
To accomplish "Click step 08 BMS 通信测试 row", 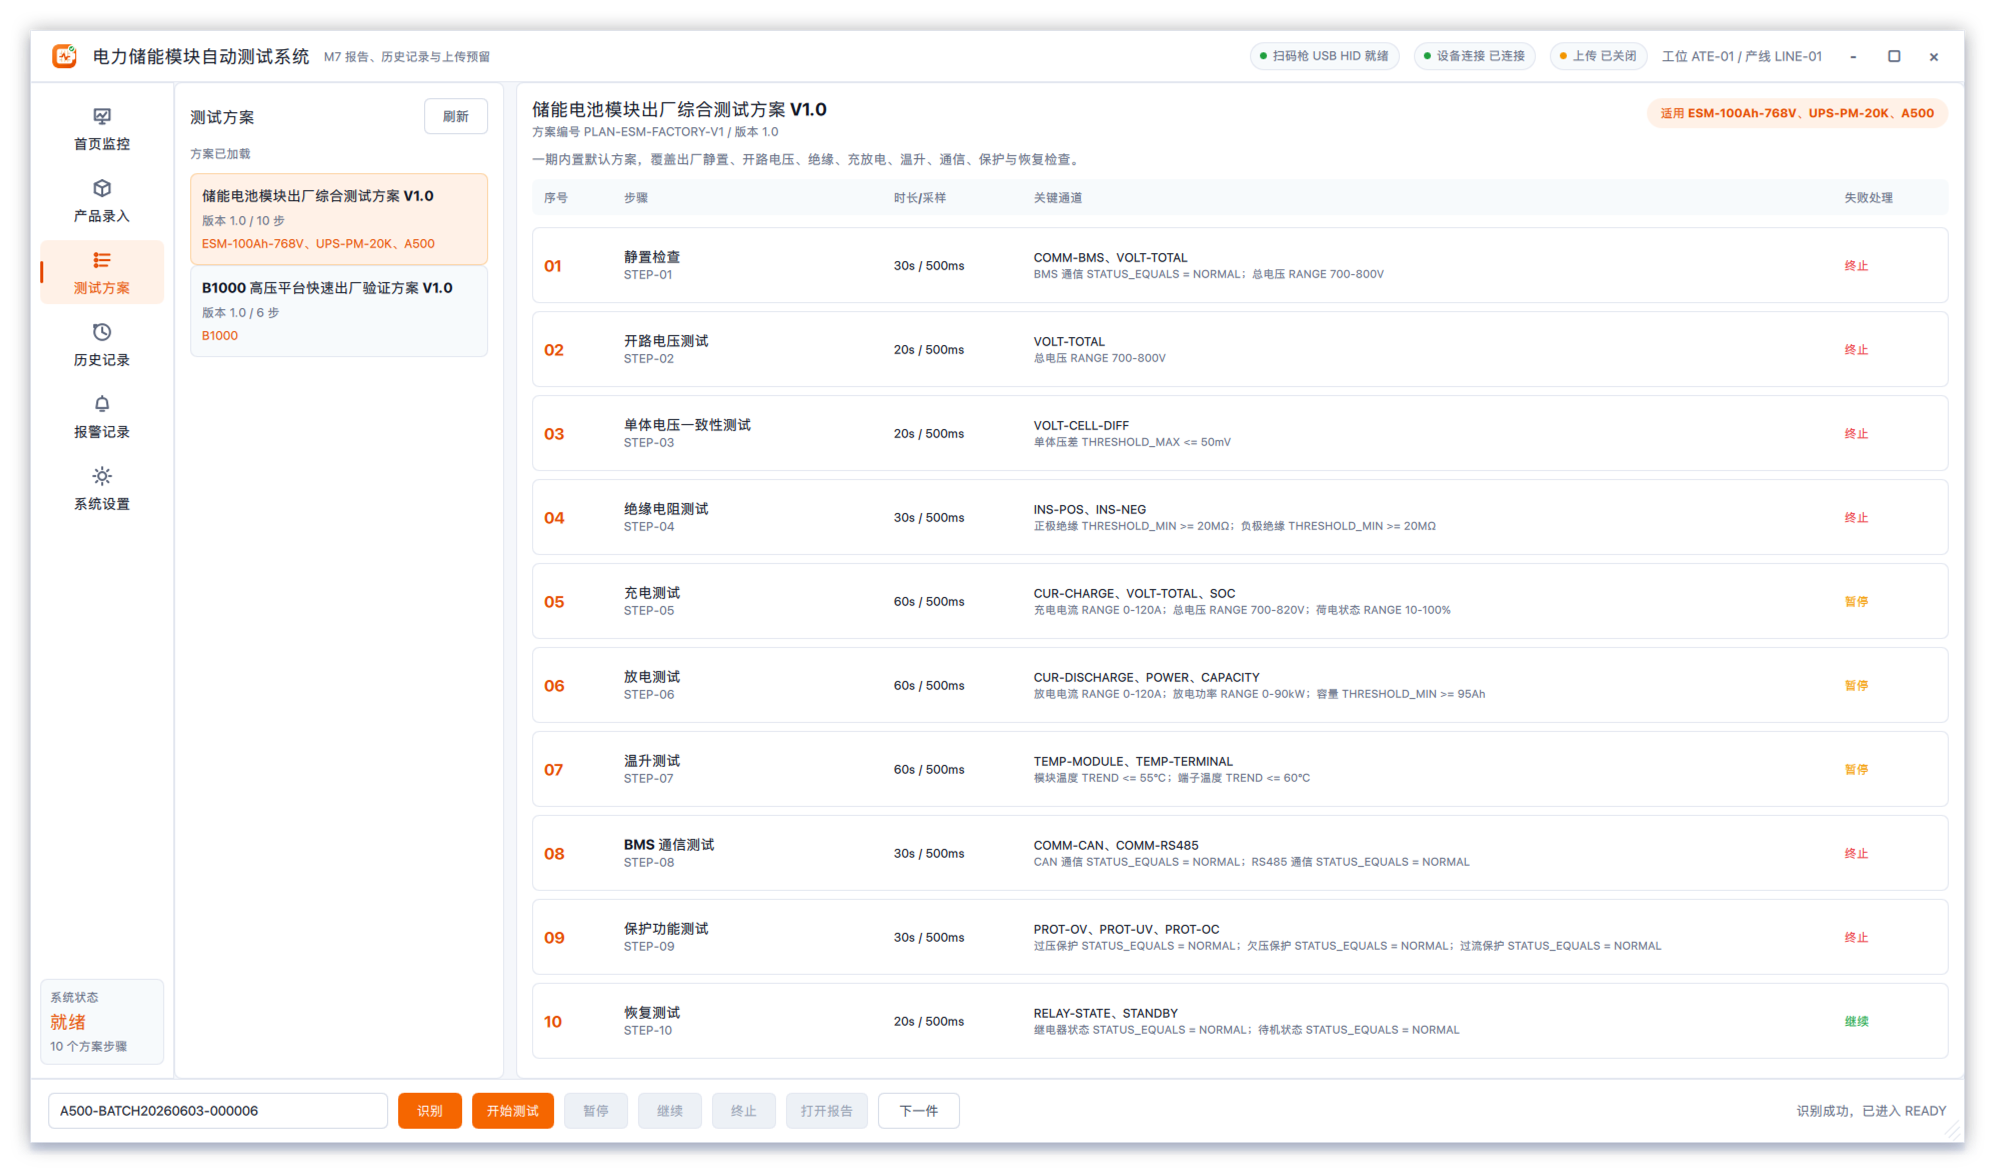I will (x=1240, y=854).
